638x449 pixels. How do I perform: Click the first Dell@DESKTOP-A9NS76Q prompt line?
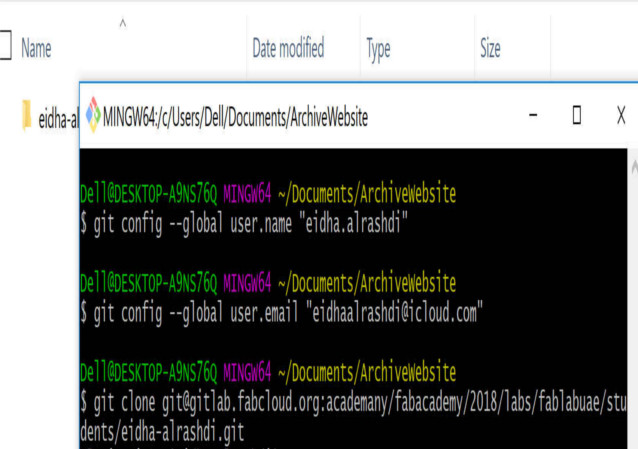tap(268, 194)
